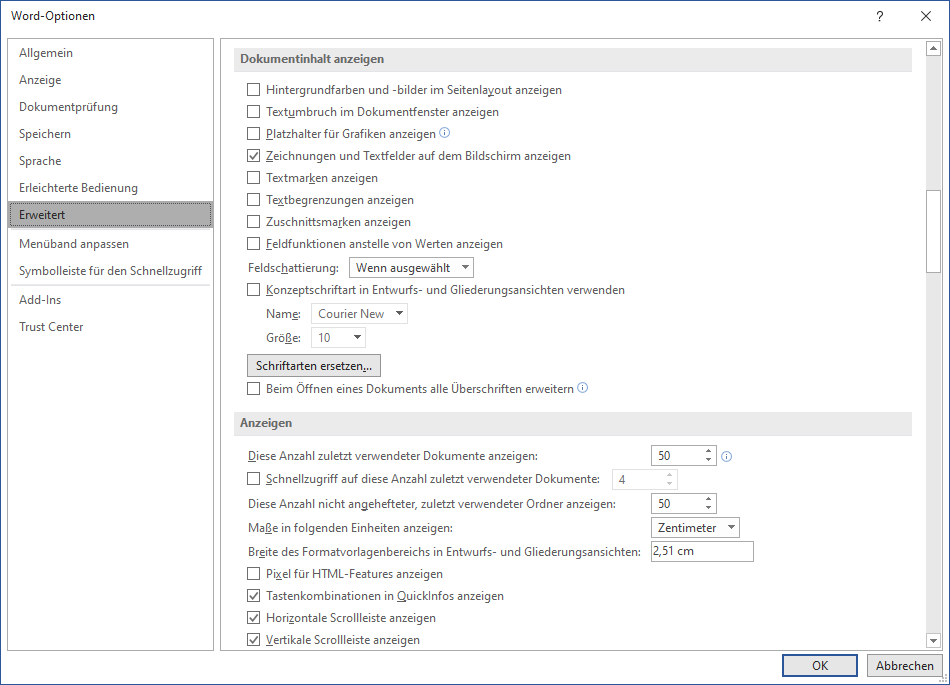Click the help question mark icon

click(880, 16)
